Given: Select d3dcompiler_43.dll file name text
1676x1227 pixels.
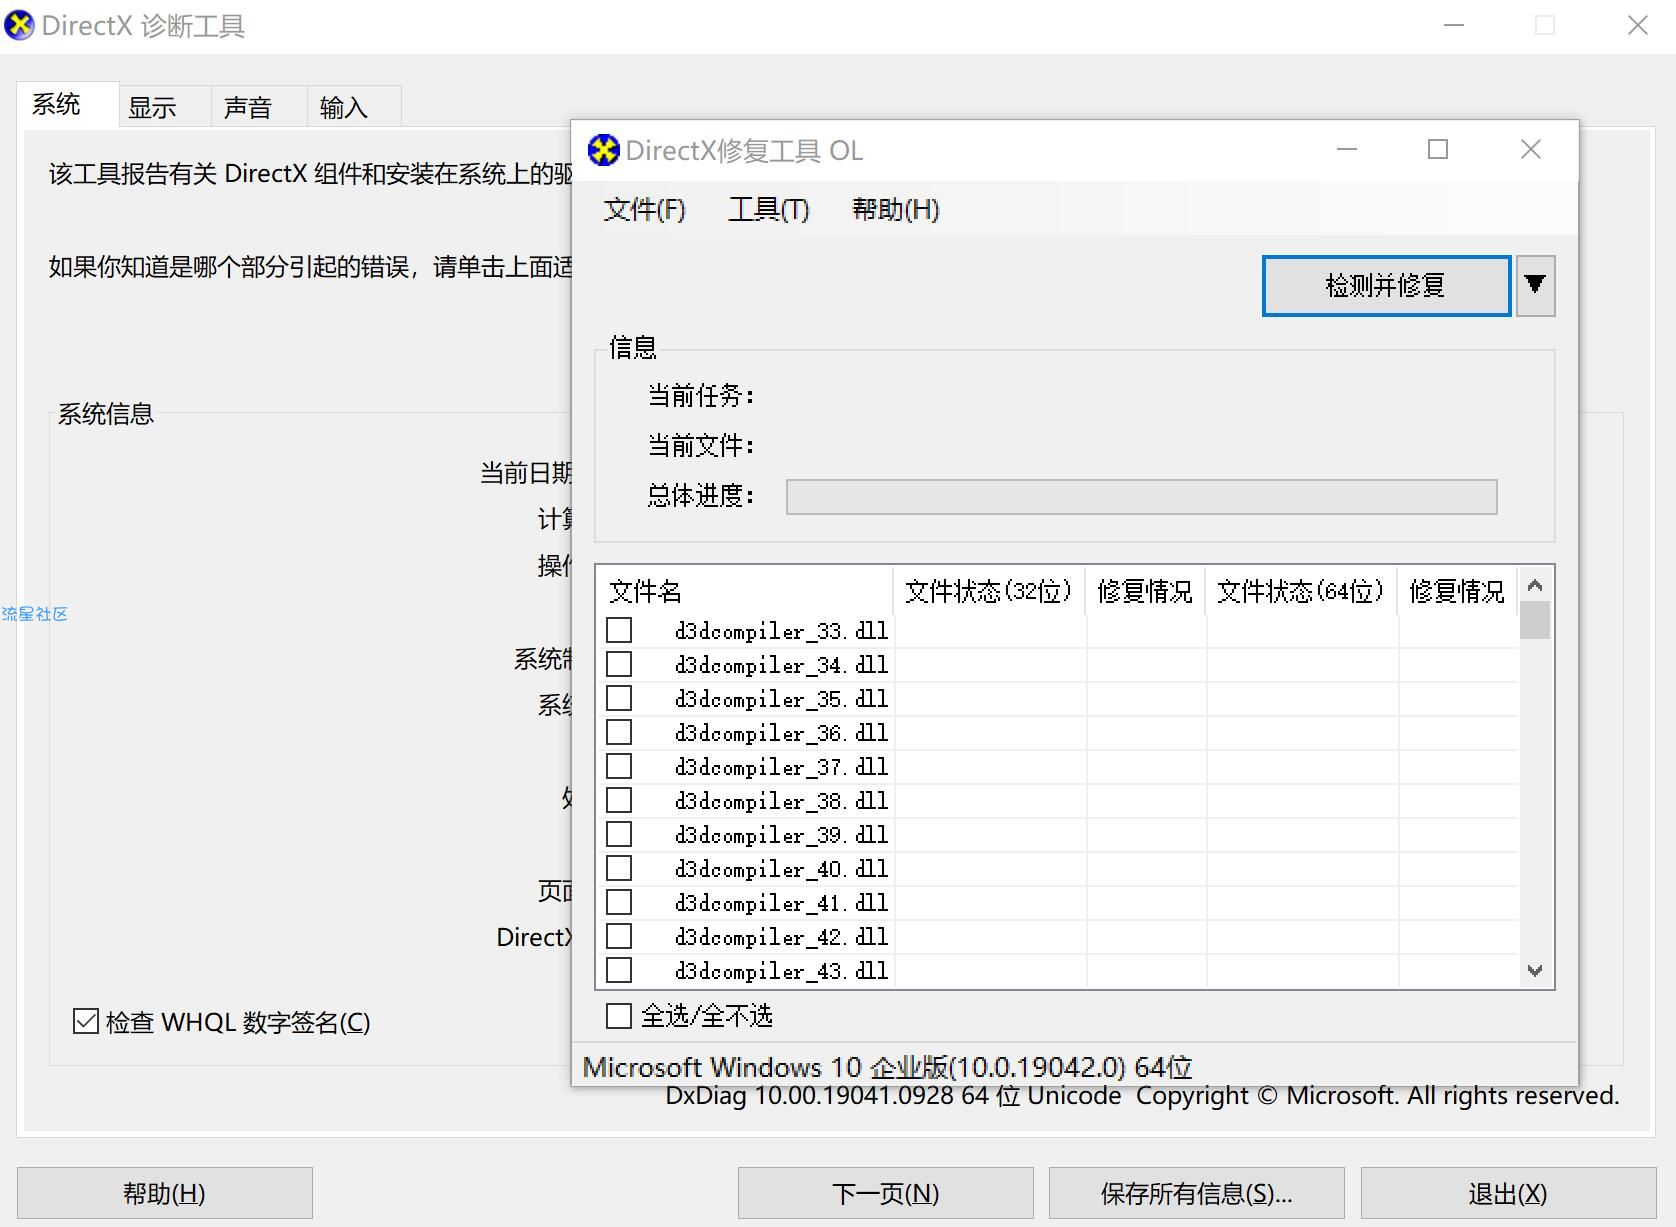Looking at the screenshot, I should 781,971.
